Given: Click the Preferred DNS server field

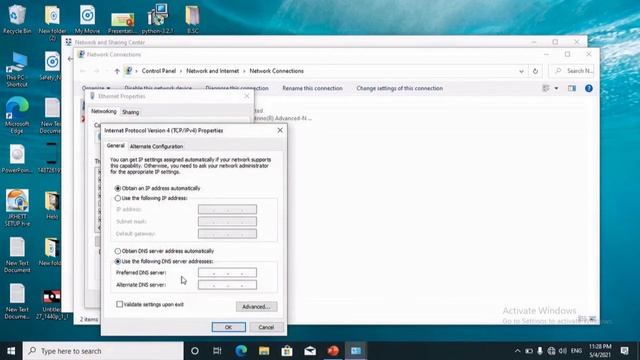Looking at the screenshot, I should pyautogui.click(x=227, y=273).
